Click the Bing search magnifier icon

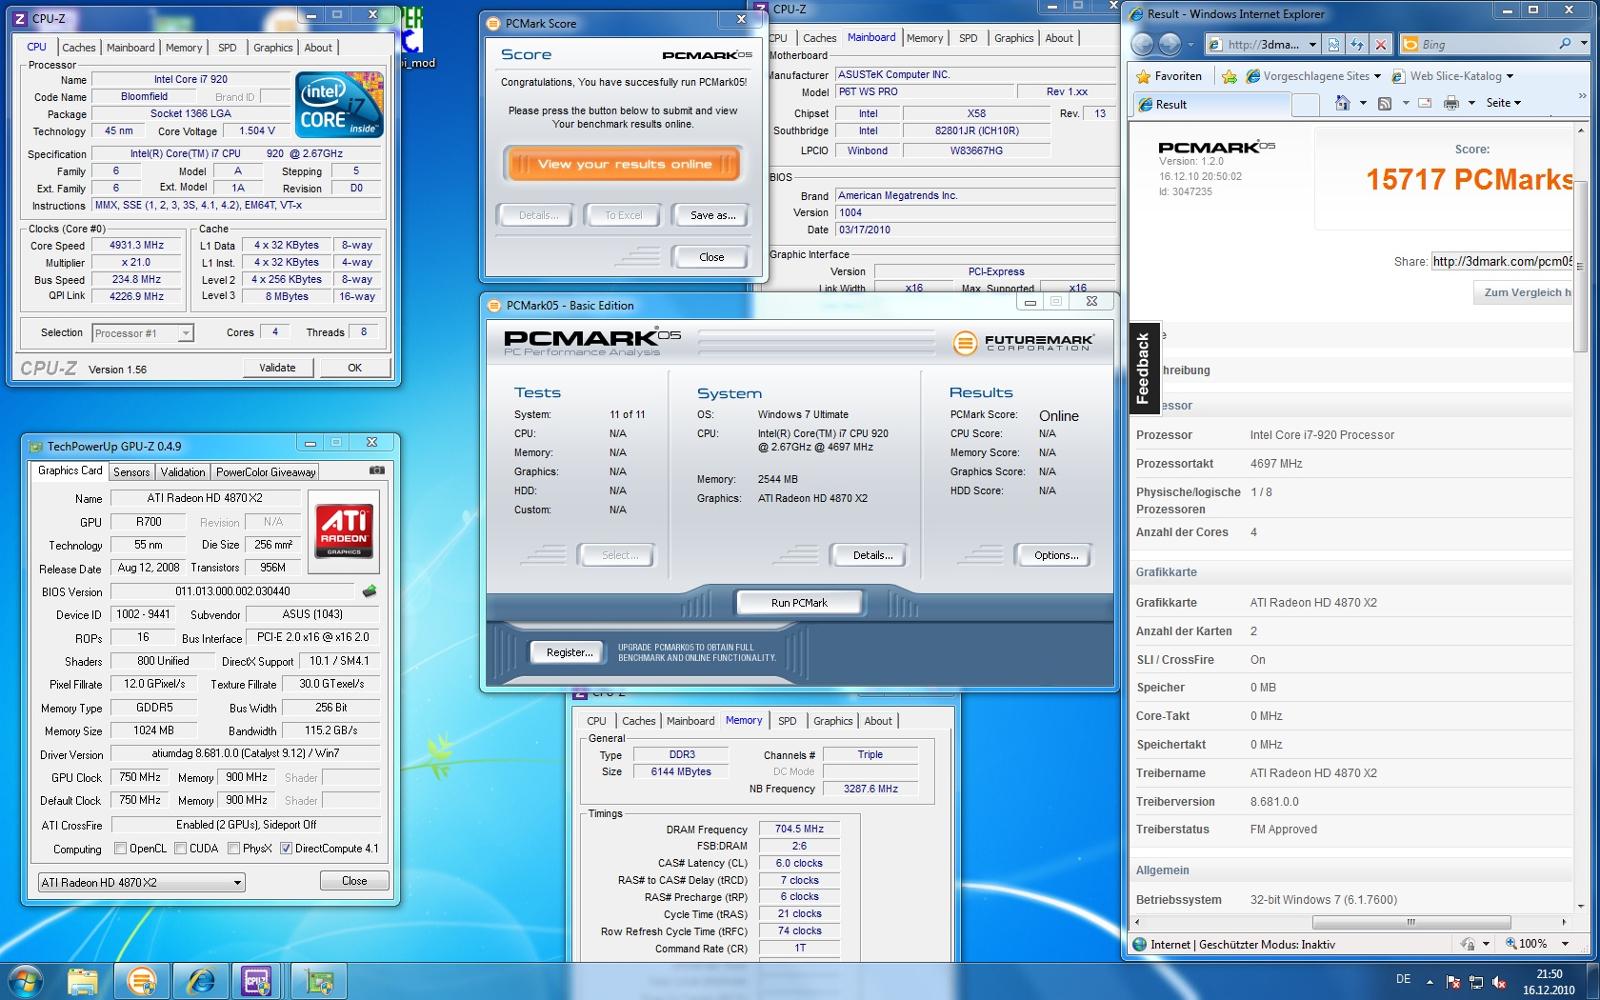[x=1565, y=44]
